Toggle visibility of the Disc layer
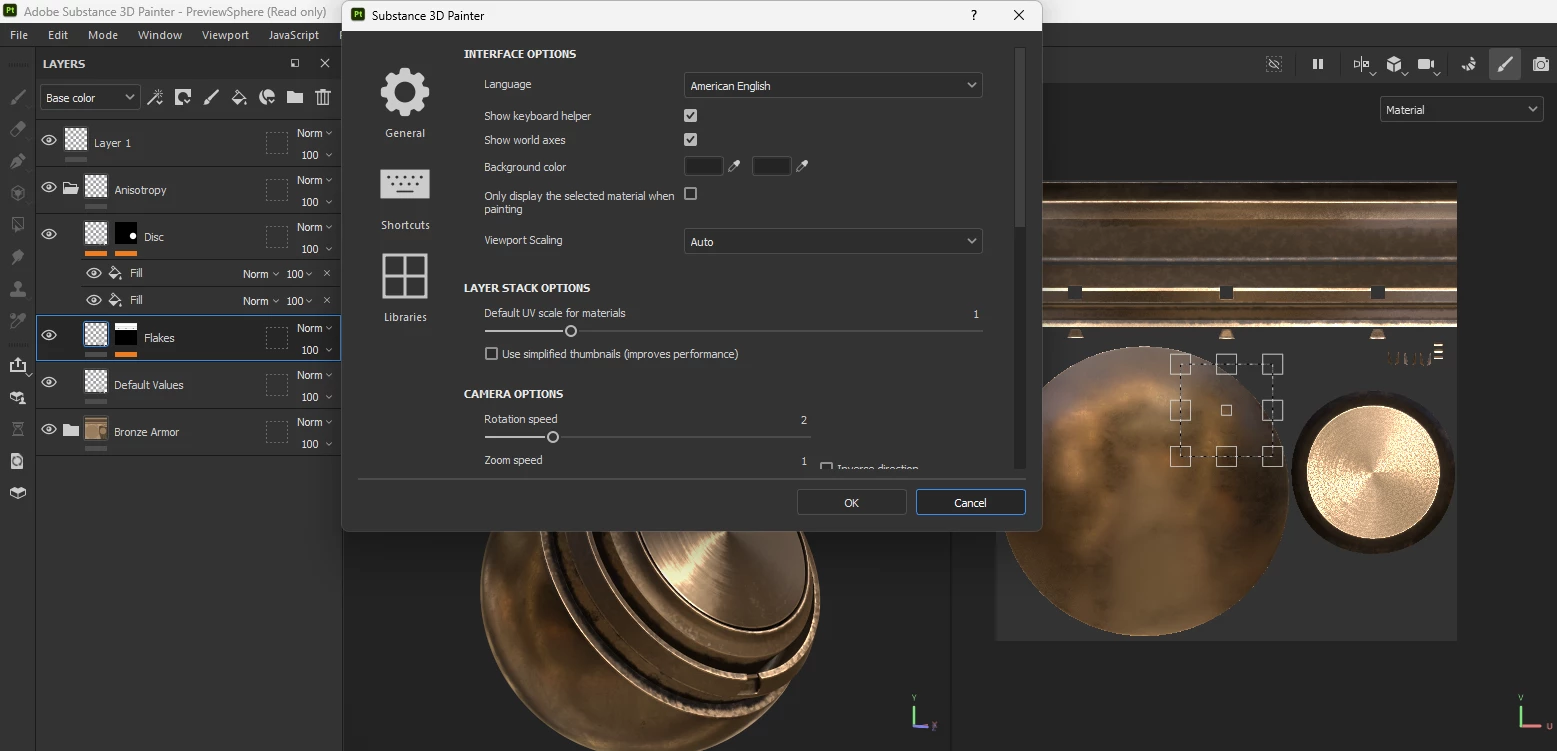Screen dimensions: 1557x751 49,235
